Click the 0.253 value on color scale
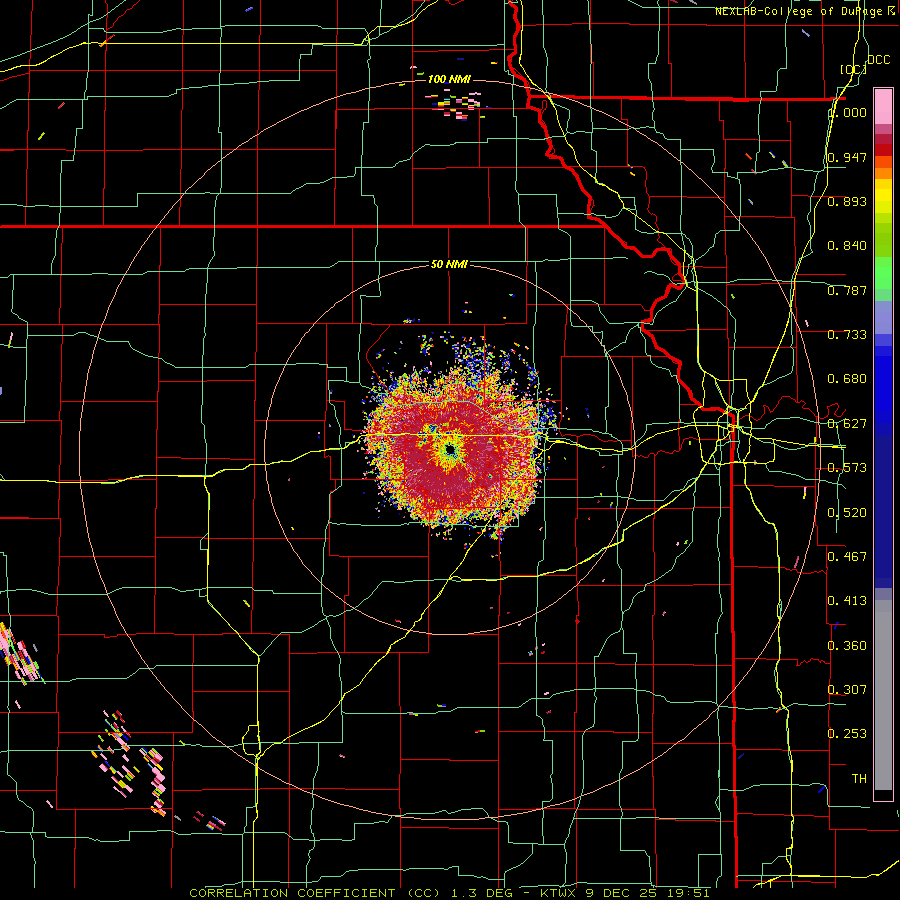The image size is (900, 900). (847, 734)
